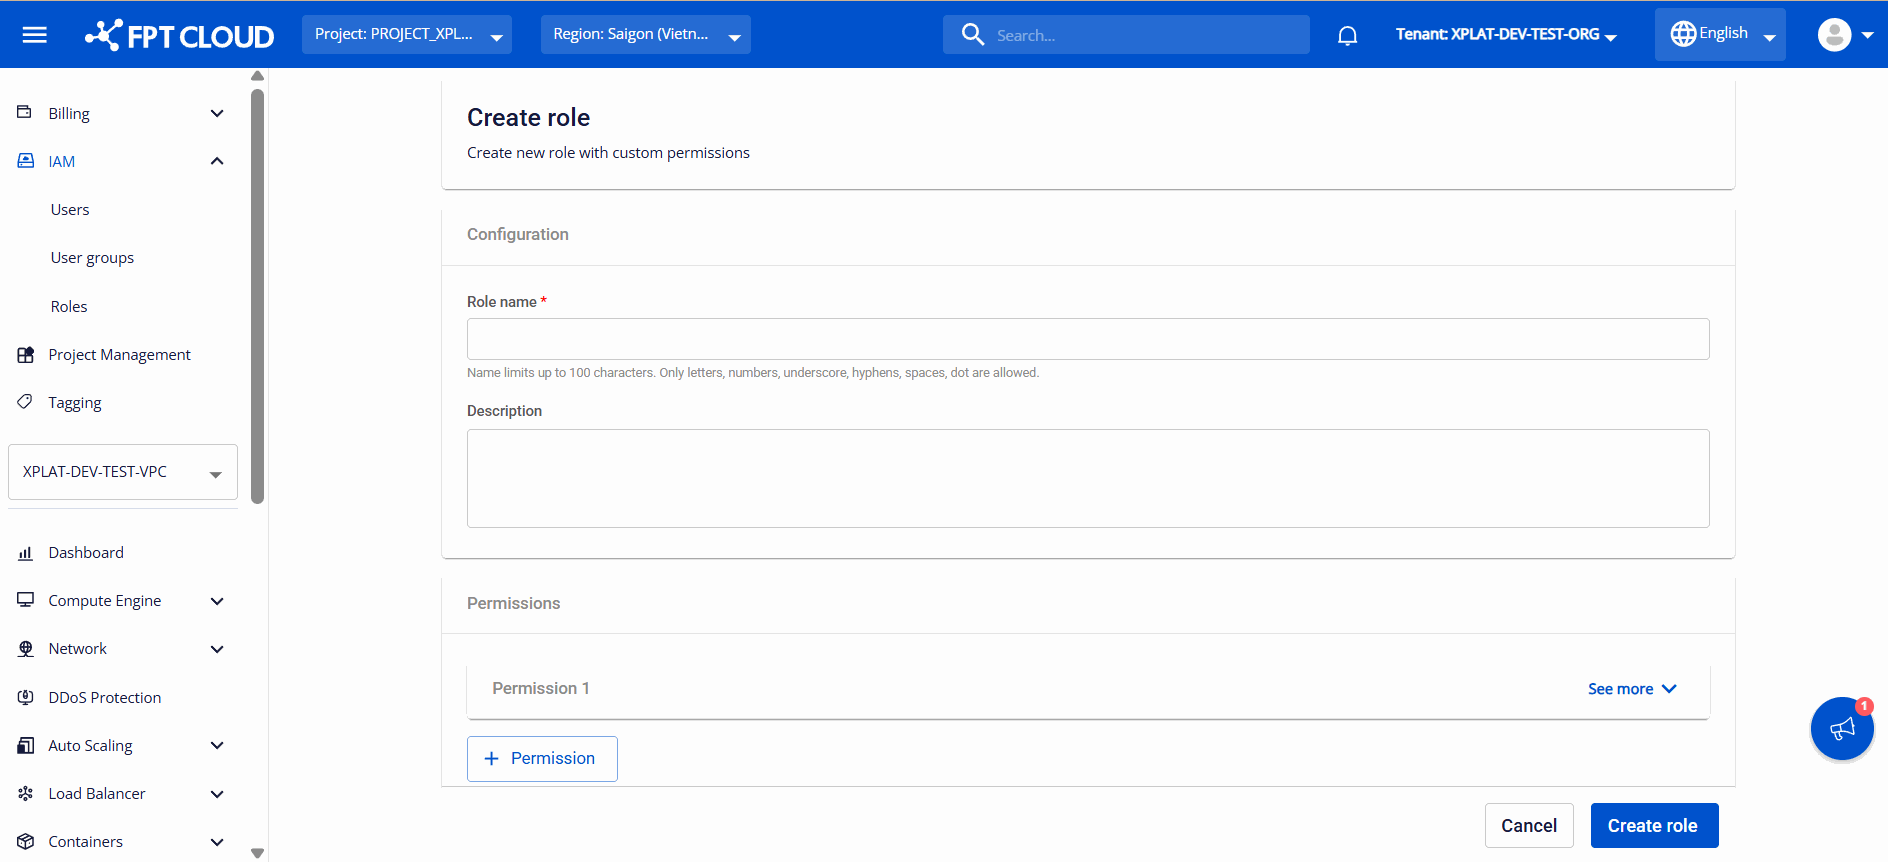Viewport: 1888px width, 862px height.
Task: Expand the Containers chevron
Action: [x=217, y=842]
